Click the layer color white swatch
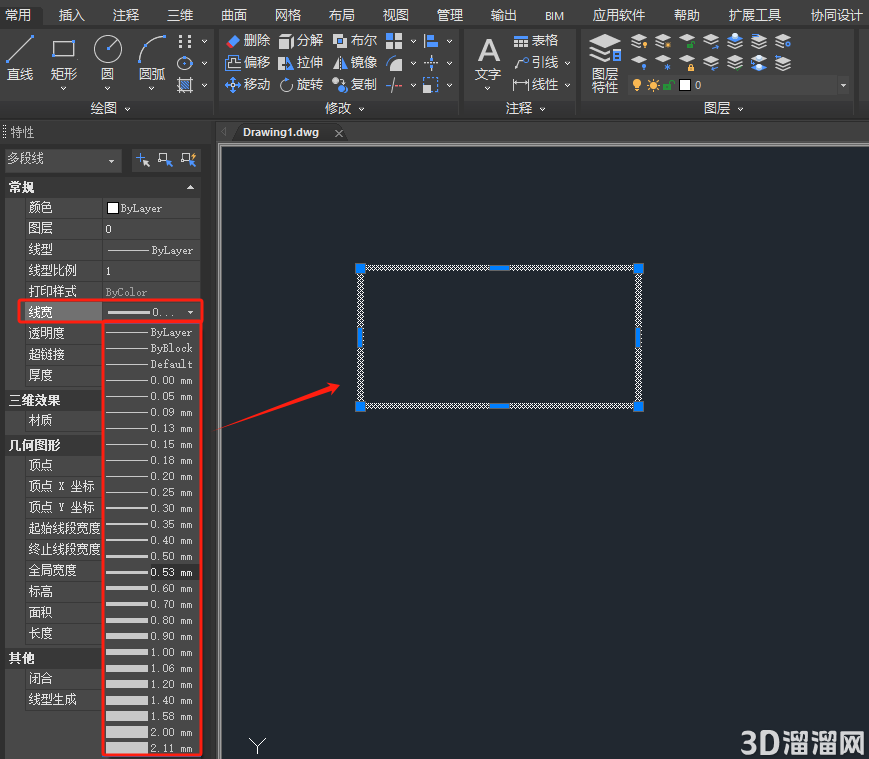The width and height of the screenshot is (869, 759). tap(685, 85)
